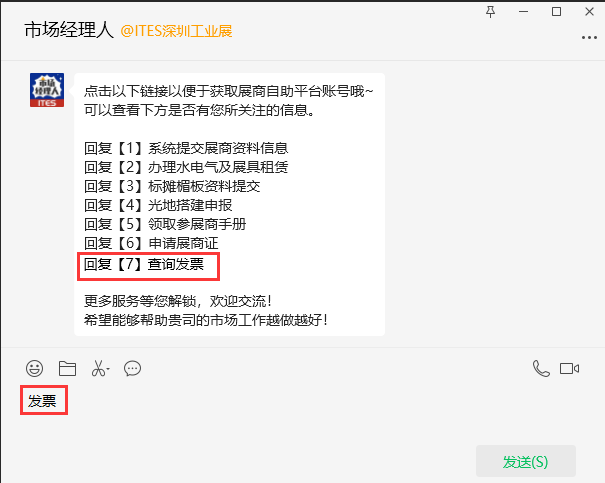The height and width of the screenshot is (483, 605).
Task: Open the chat history icon
Action: [132, 368]
